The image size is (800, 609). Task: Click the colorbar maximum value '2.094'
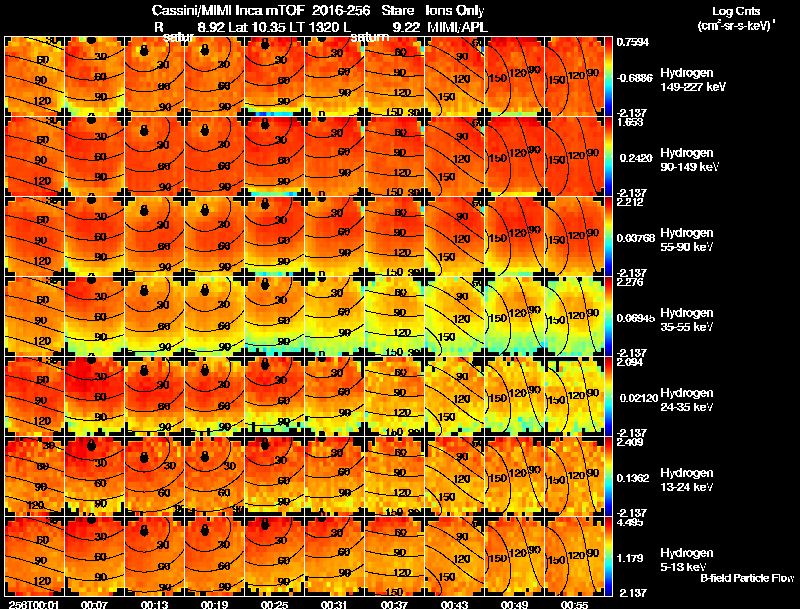coord(630,362)
